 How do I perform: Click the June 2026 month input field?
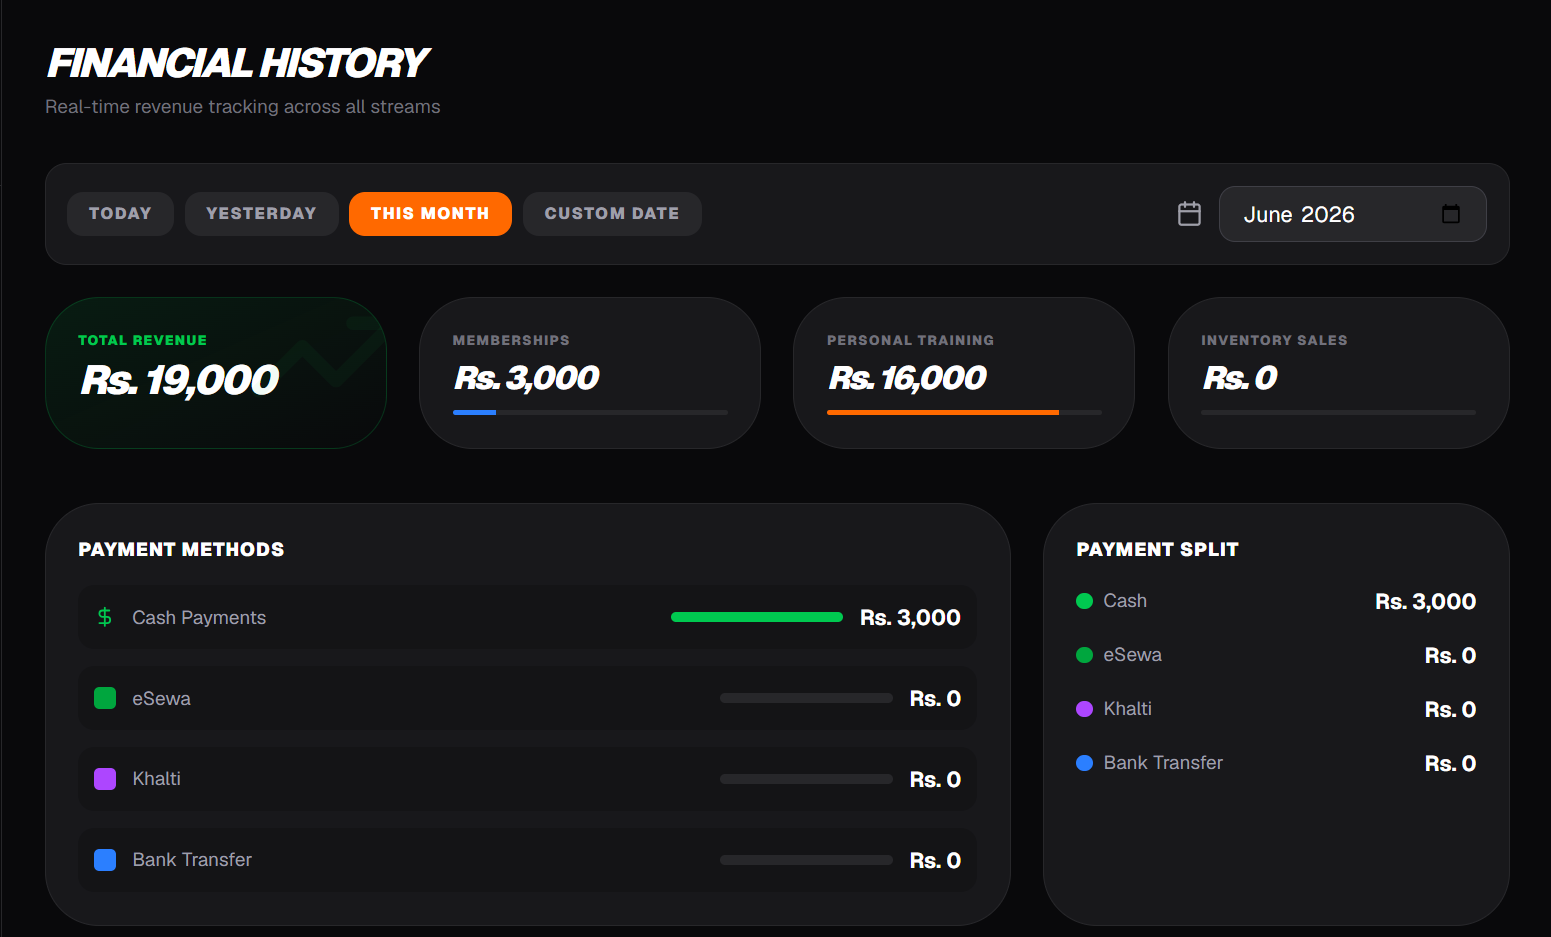pos(1352,214)
